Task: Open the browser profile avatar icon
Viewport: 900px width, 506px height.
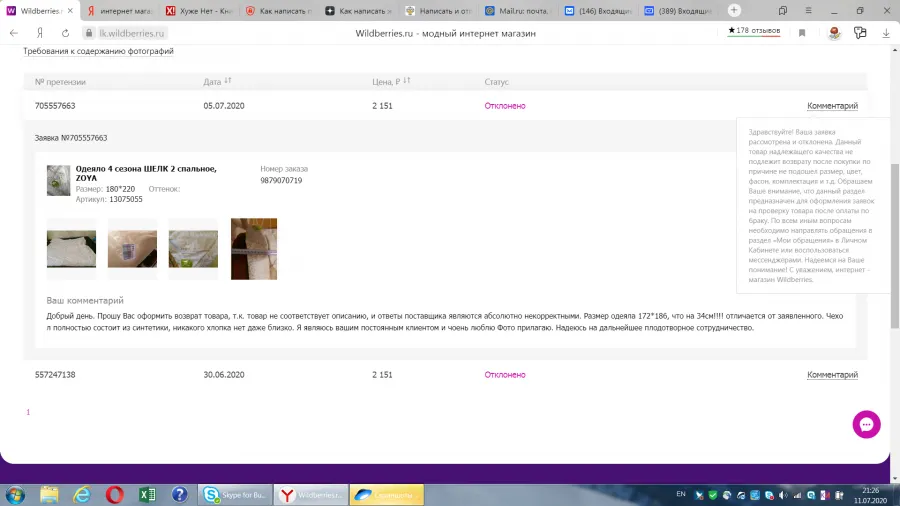Action: [x=834, y=33]
